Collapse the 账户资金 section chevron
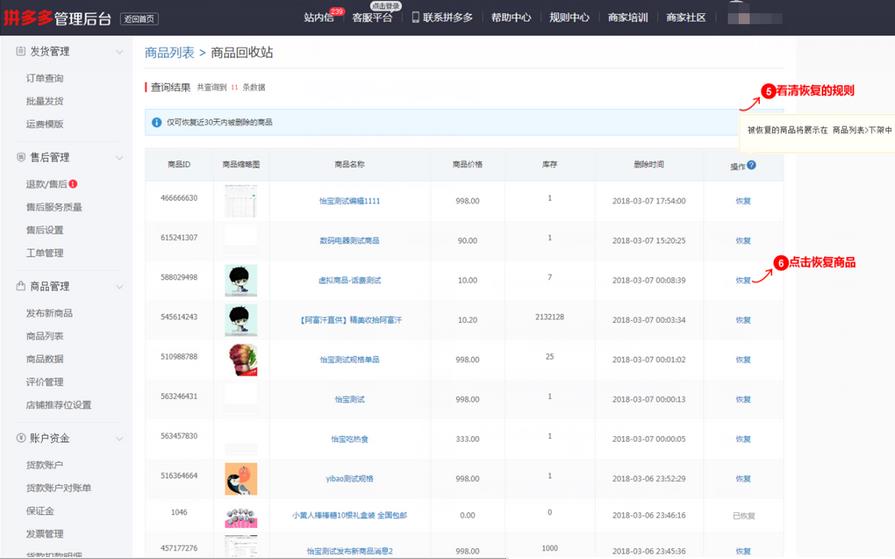Screen dimensions: 895x559 [119, 439]
